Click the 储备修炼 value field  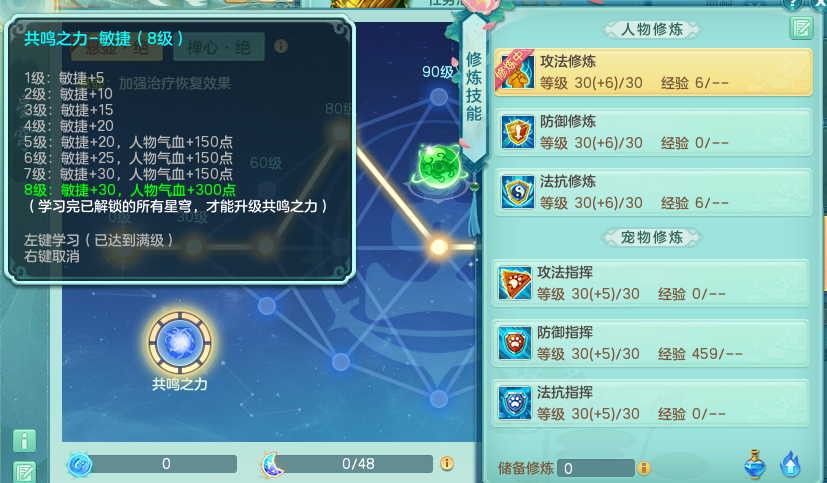596,468
